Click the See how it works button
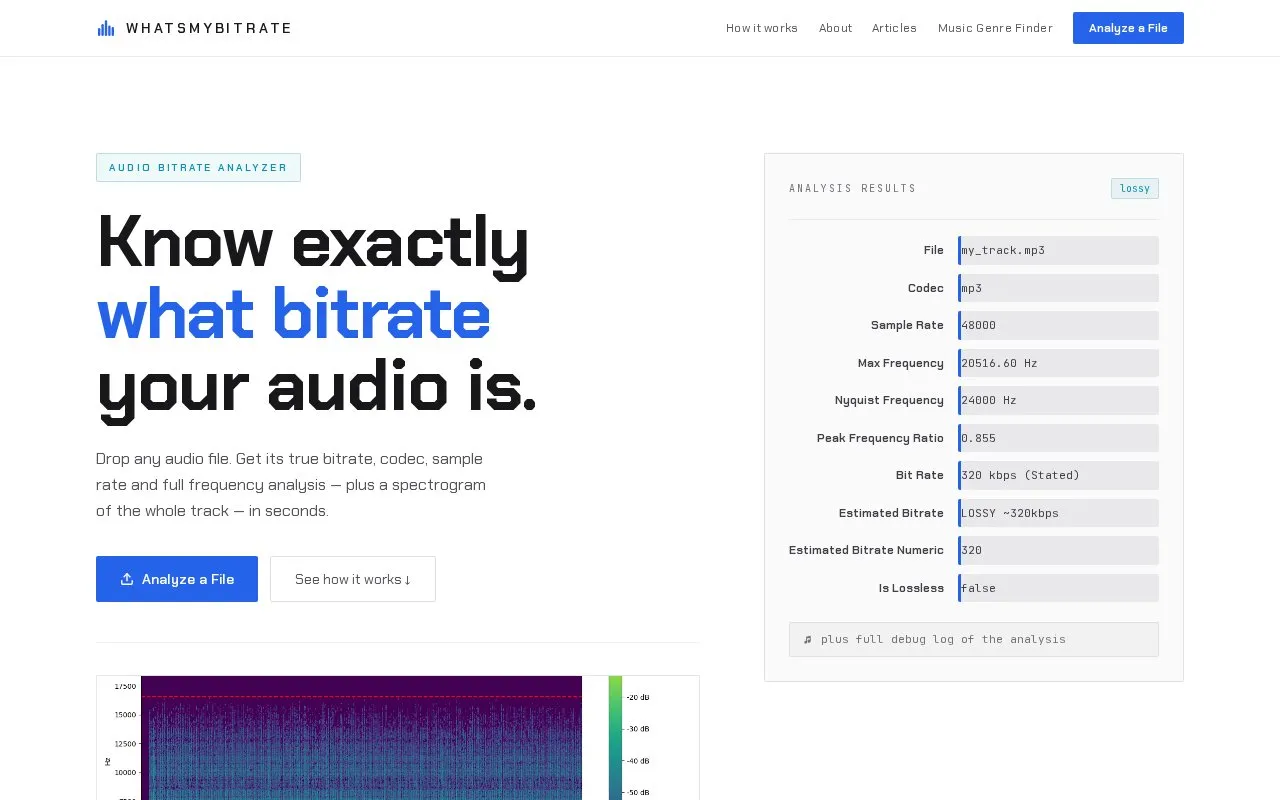 click(x=353, y=579)
